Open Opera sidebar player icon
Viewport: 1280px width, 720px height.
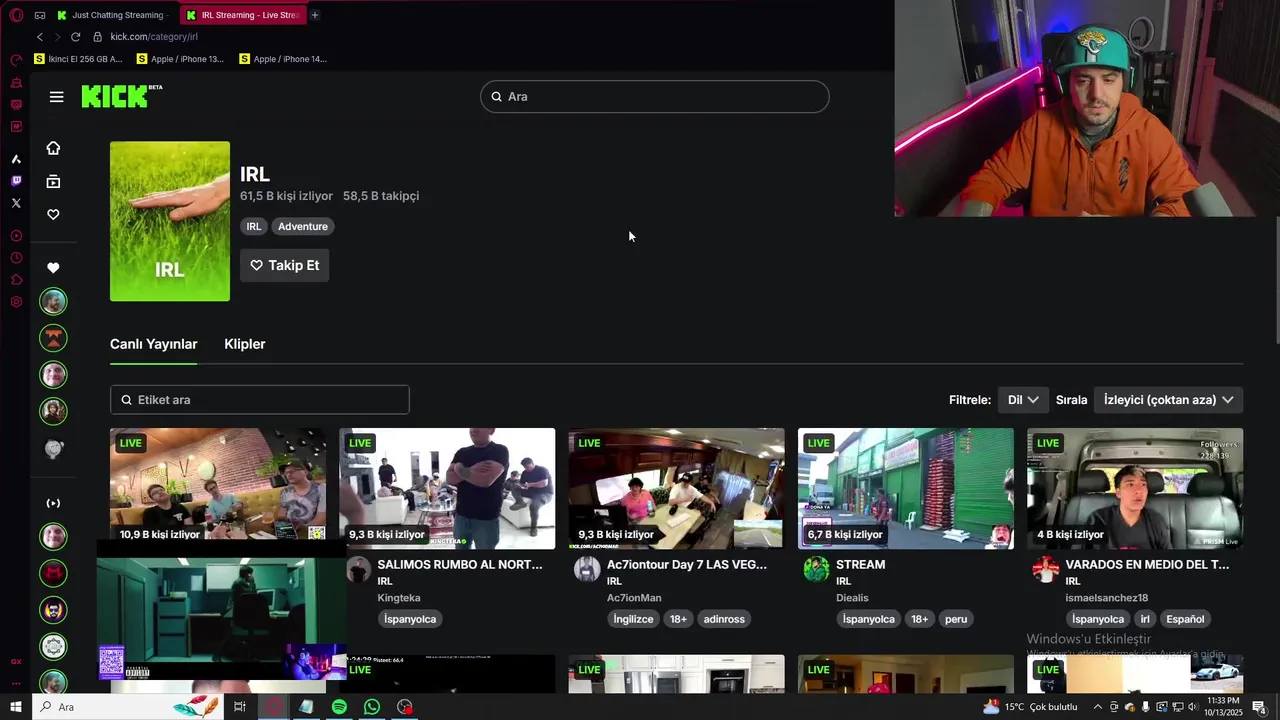pyautogui.click(x=16, y=236)
